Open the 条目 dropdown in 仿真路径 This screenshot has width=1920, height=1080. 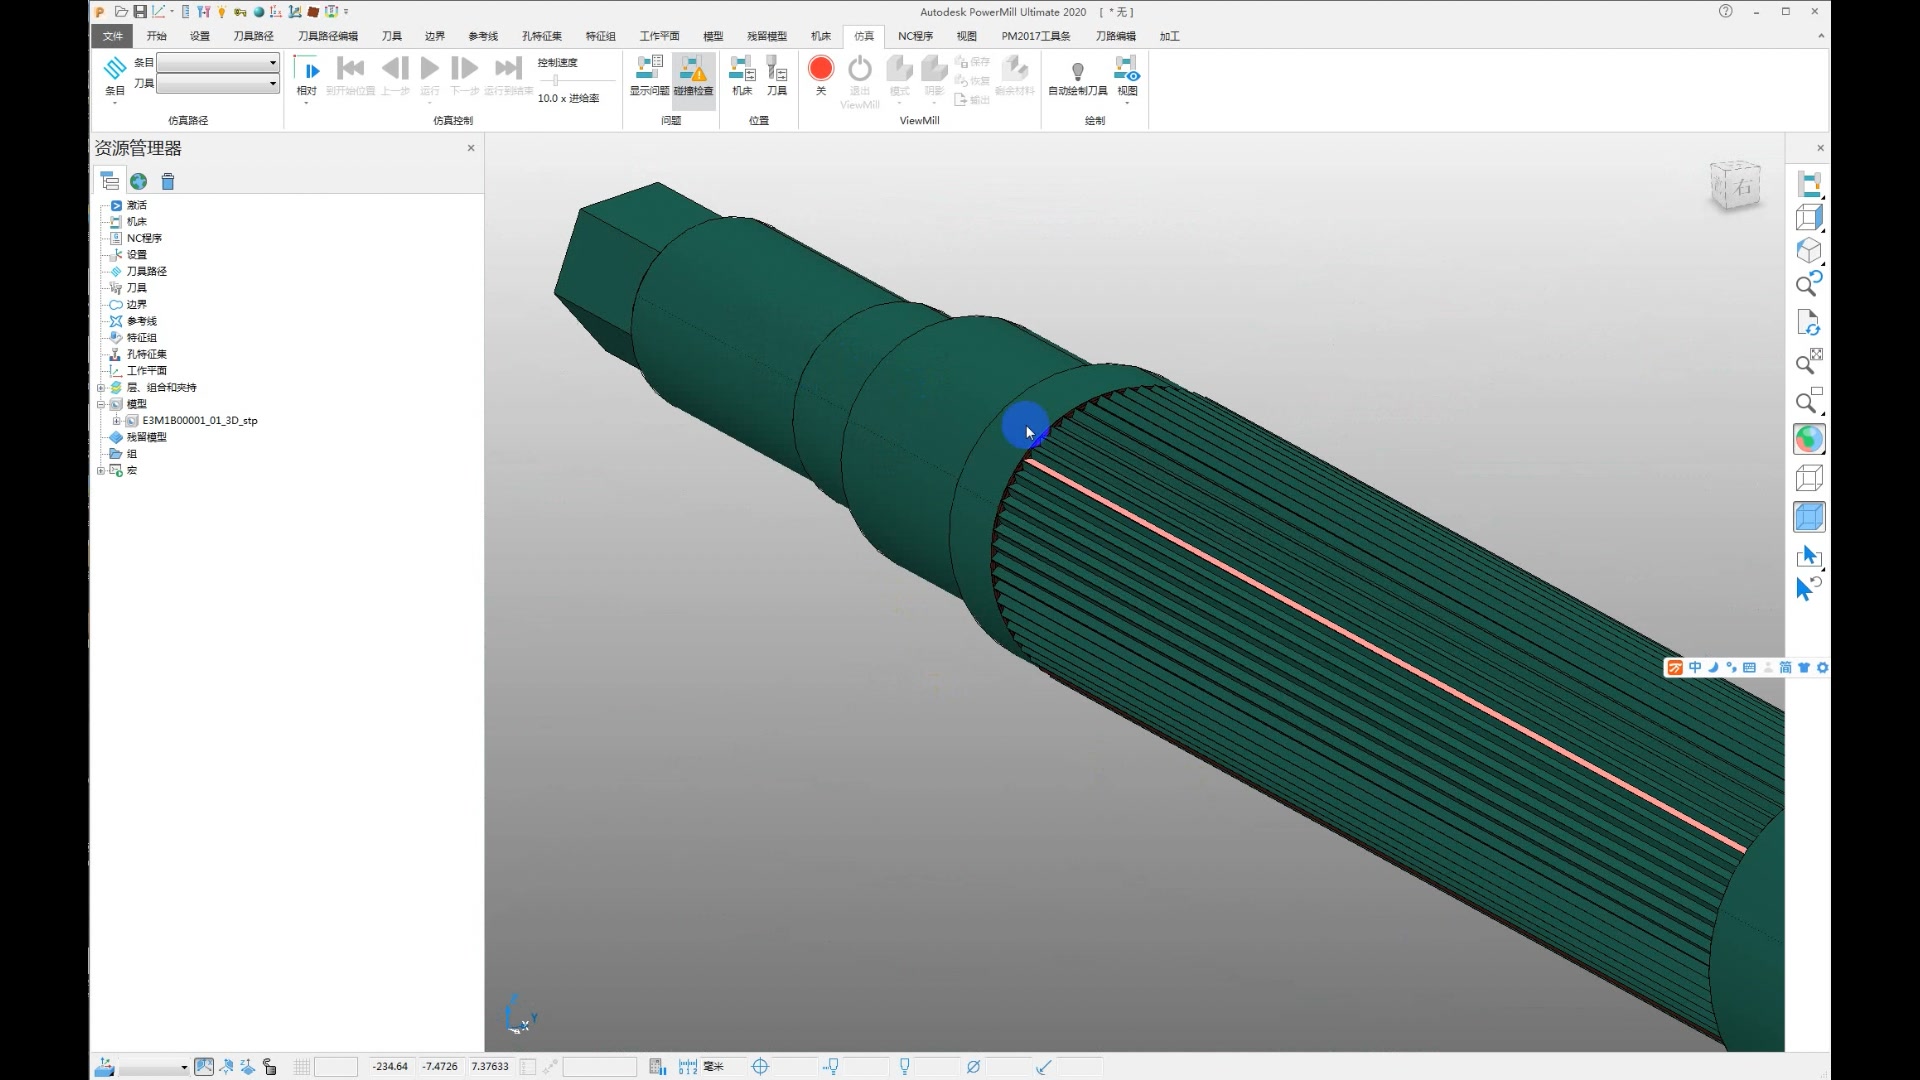[x=270, y=62]
